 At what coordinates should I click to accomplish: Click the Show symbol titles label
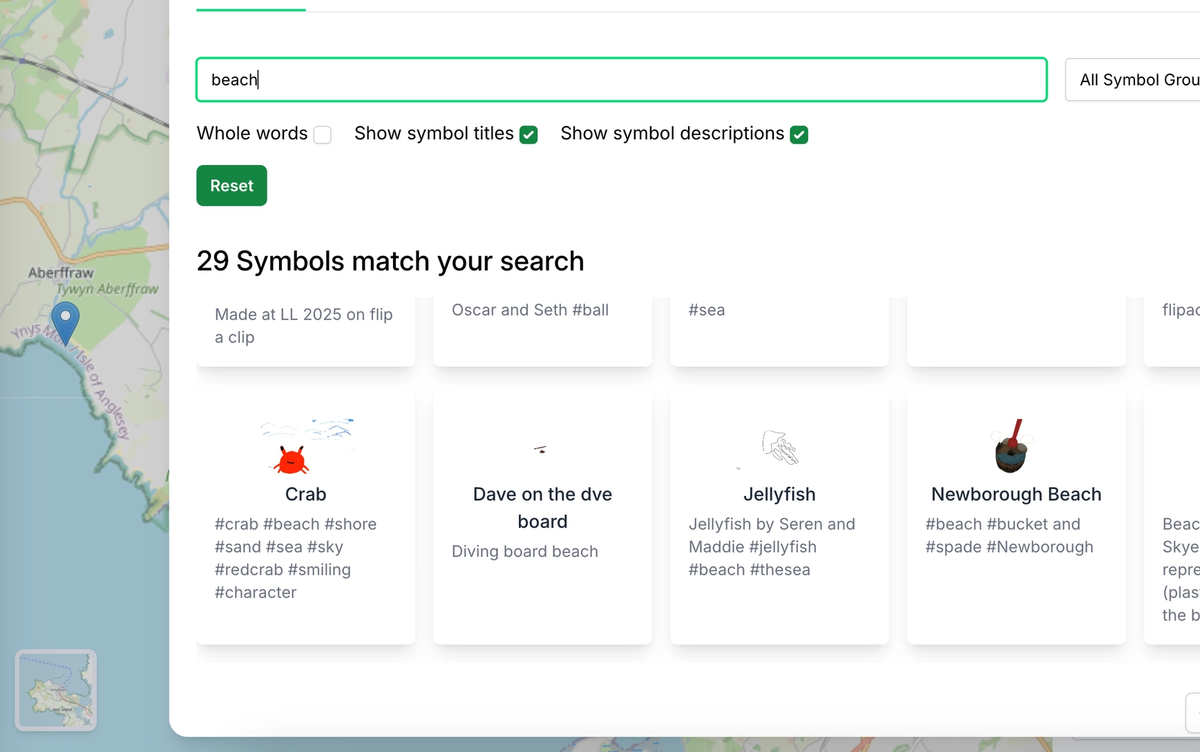(434, 134)
